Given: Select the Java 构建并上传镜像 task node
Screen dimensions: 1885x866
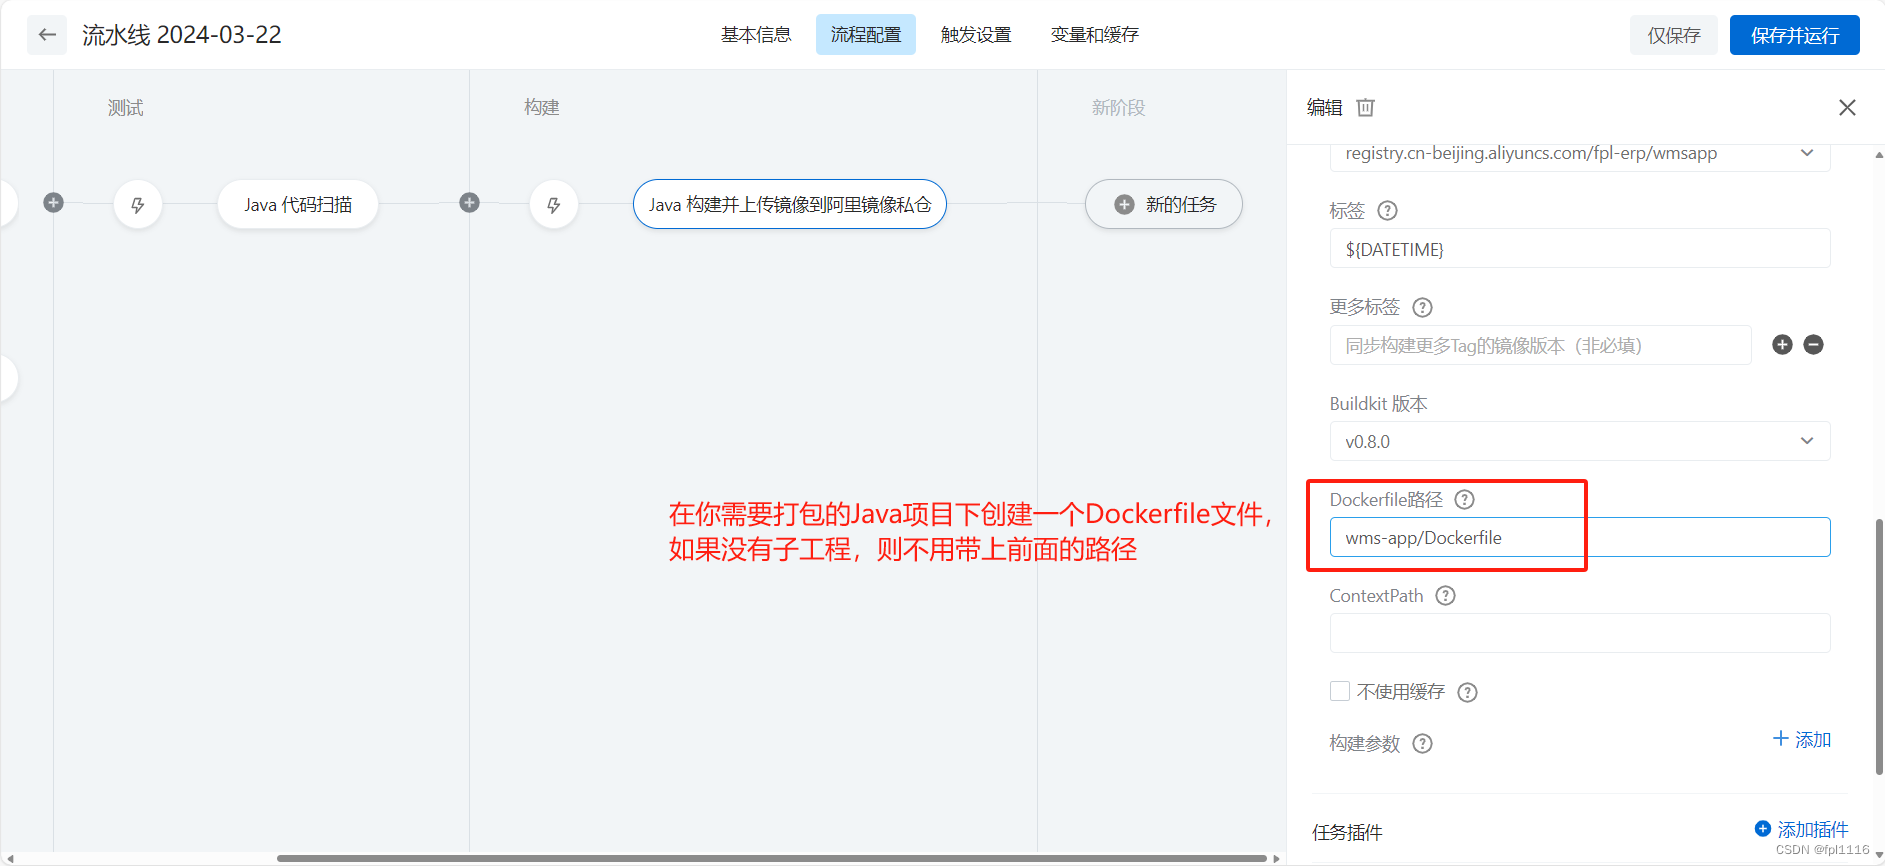Looking at the screenshot, I should [790, 205].
